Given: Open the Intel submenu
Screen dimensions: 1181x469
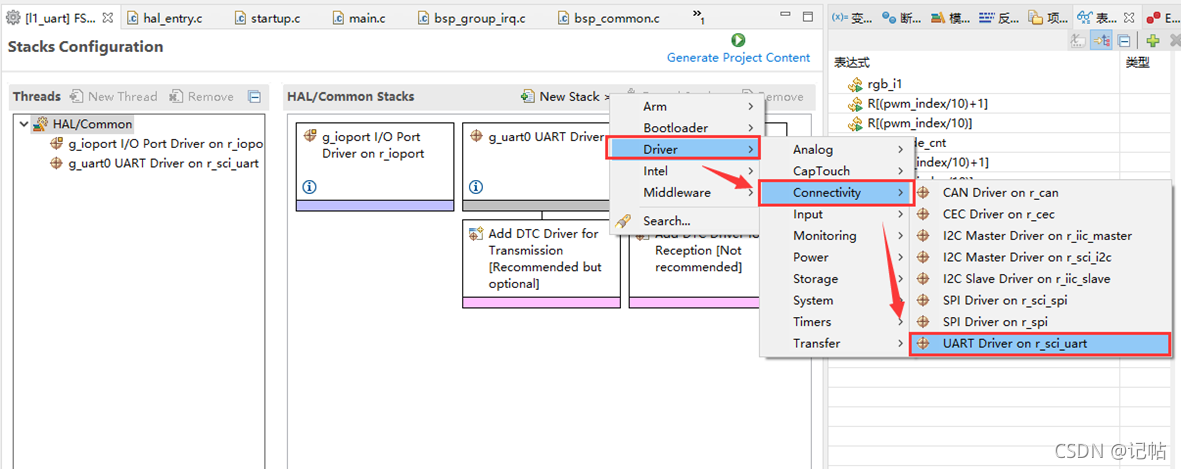Looking at the screenshot, I should click(687, 171).
